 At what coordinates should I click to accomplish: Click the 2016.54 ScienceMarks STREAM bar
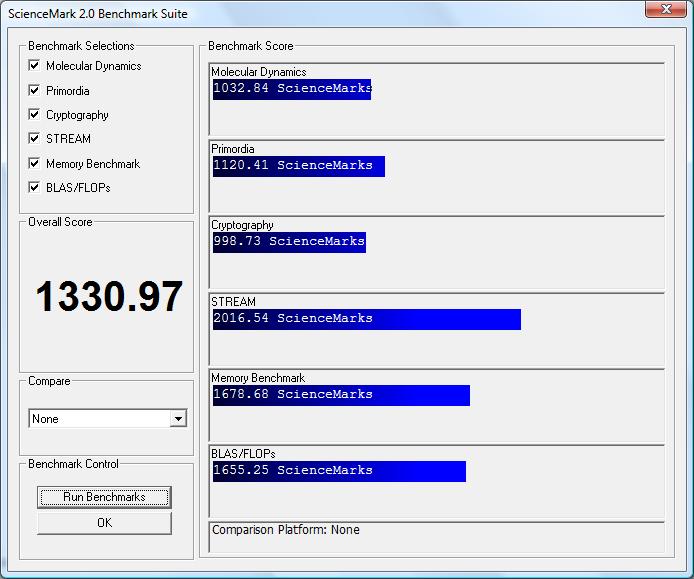point(367,319)
